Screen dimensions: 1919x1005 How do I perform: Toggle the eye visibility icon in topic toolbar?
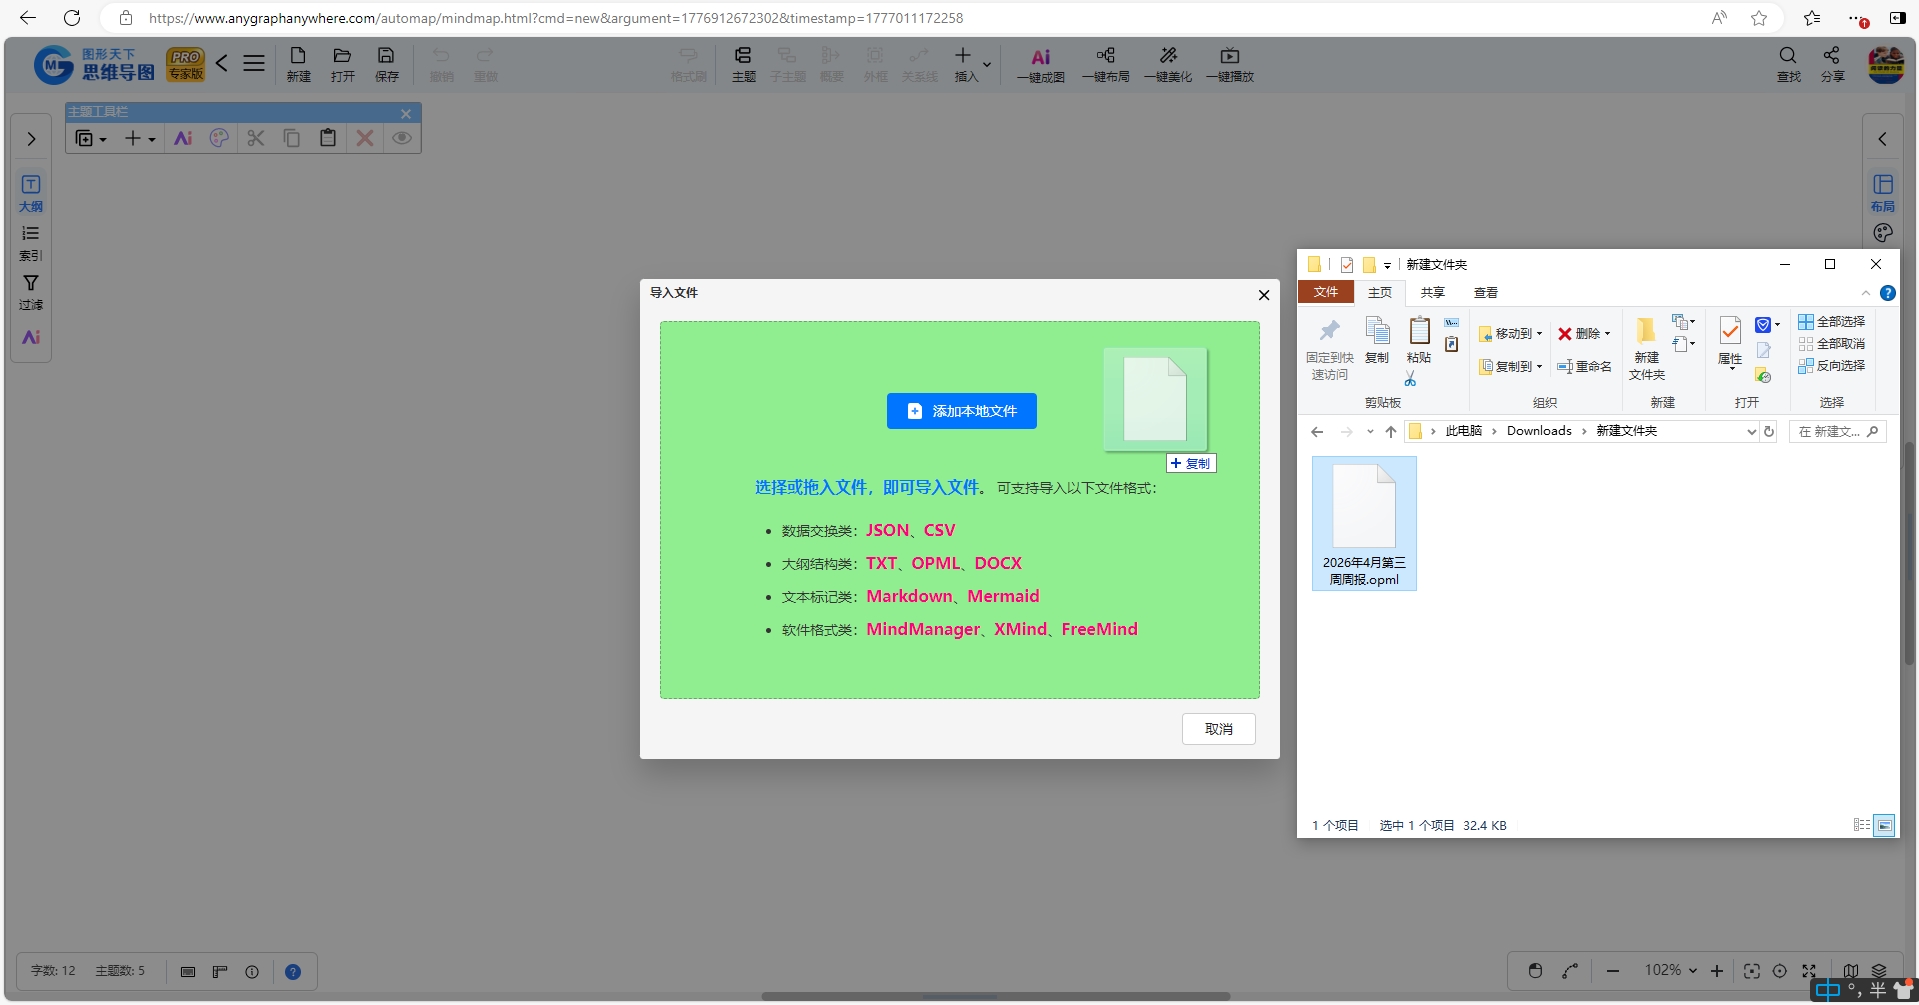pos(402,138)
